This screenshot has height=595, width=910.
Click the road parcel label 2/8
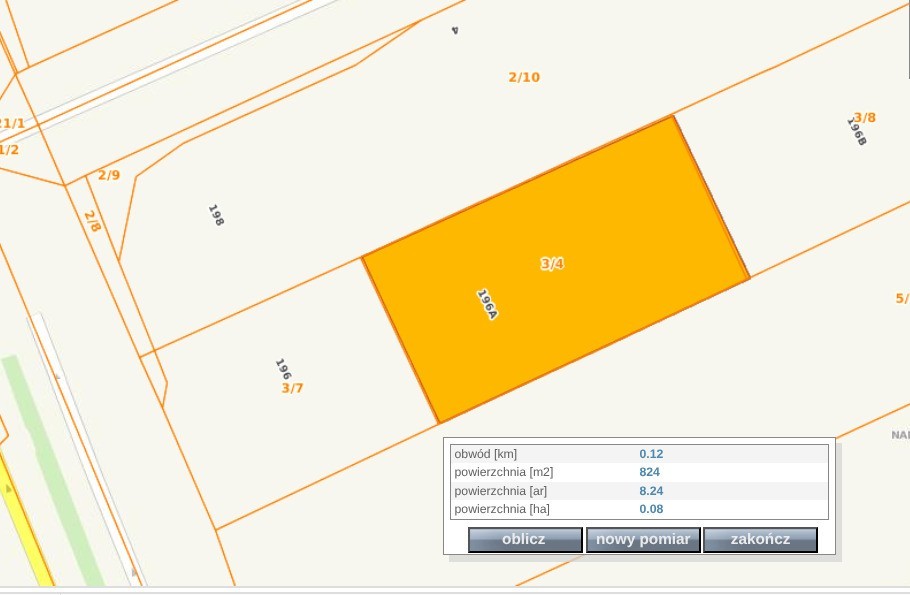click(92, 221)
